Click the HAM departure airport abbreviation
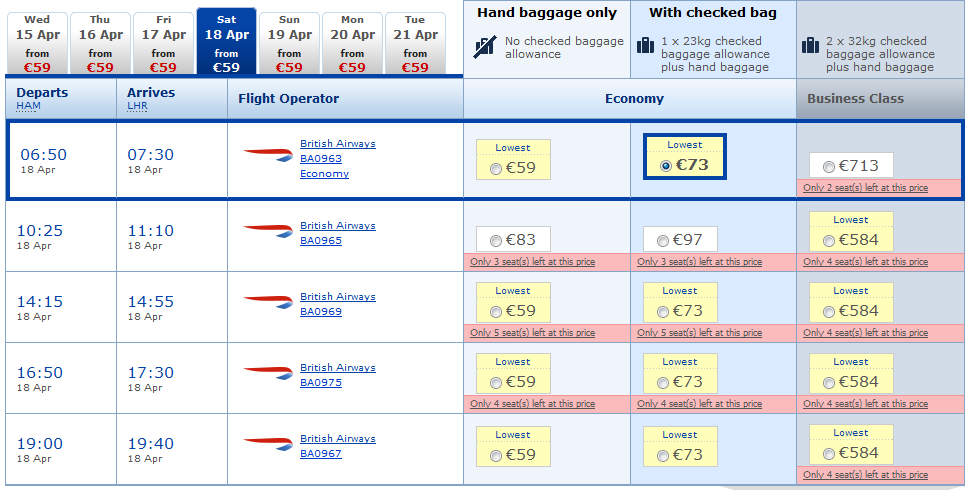 coord(26,106)
